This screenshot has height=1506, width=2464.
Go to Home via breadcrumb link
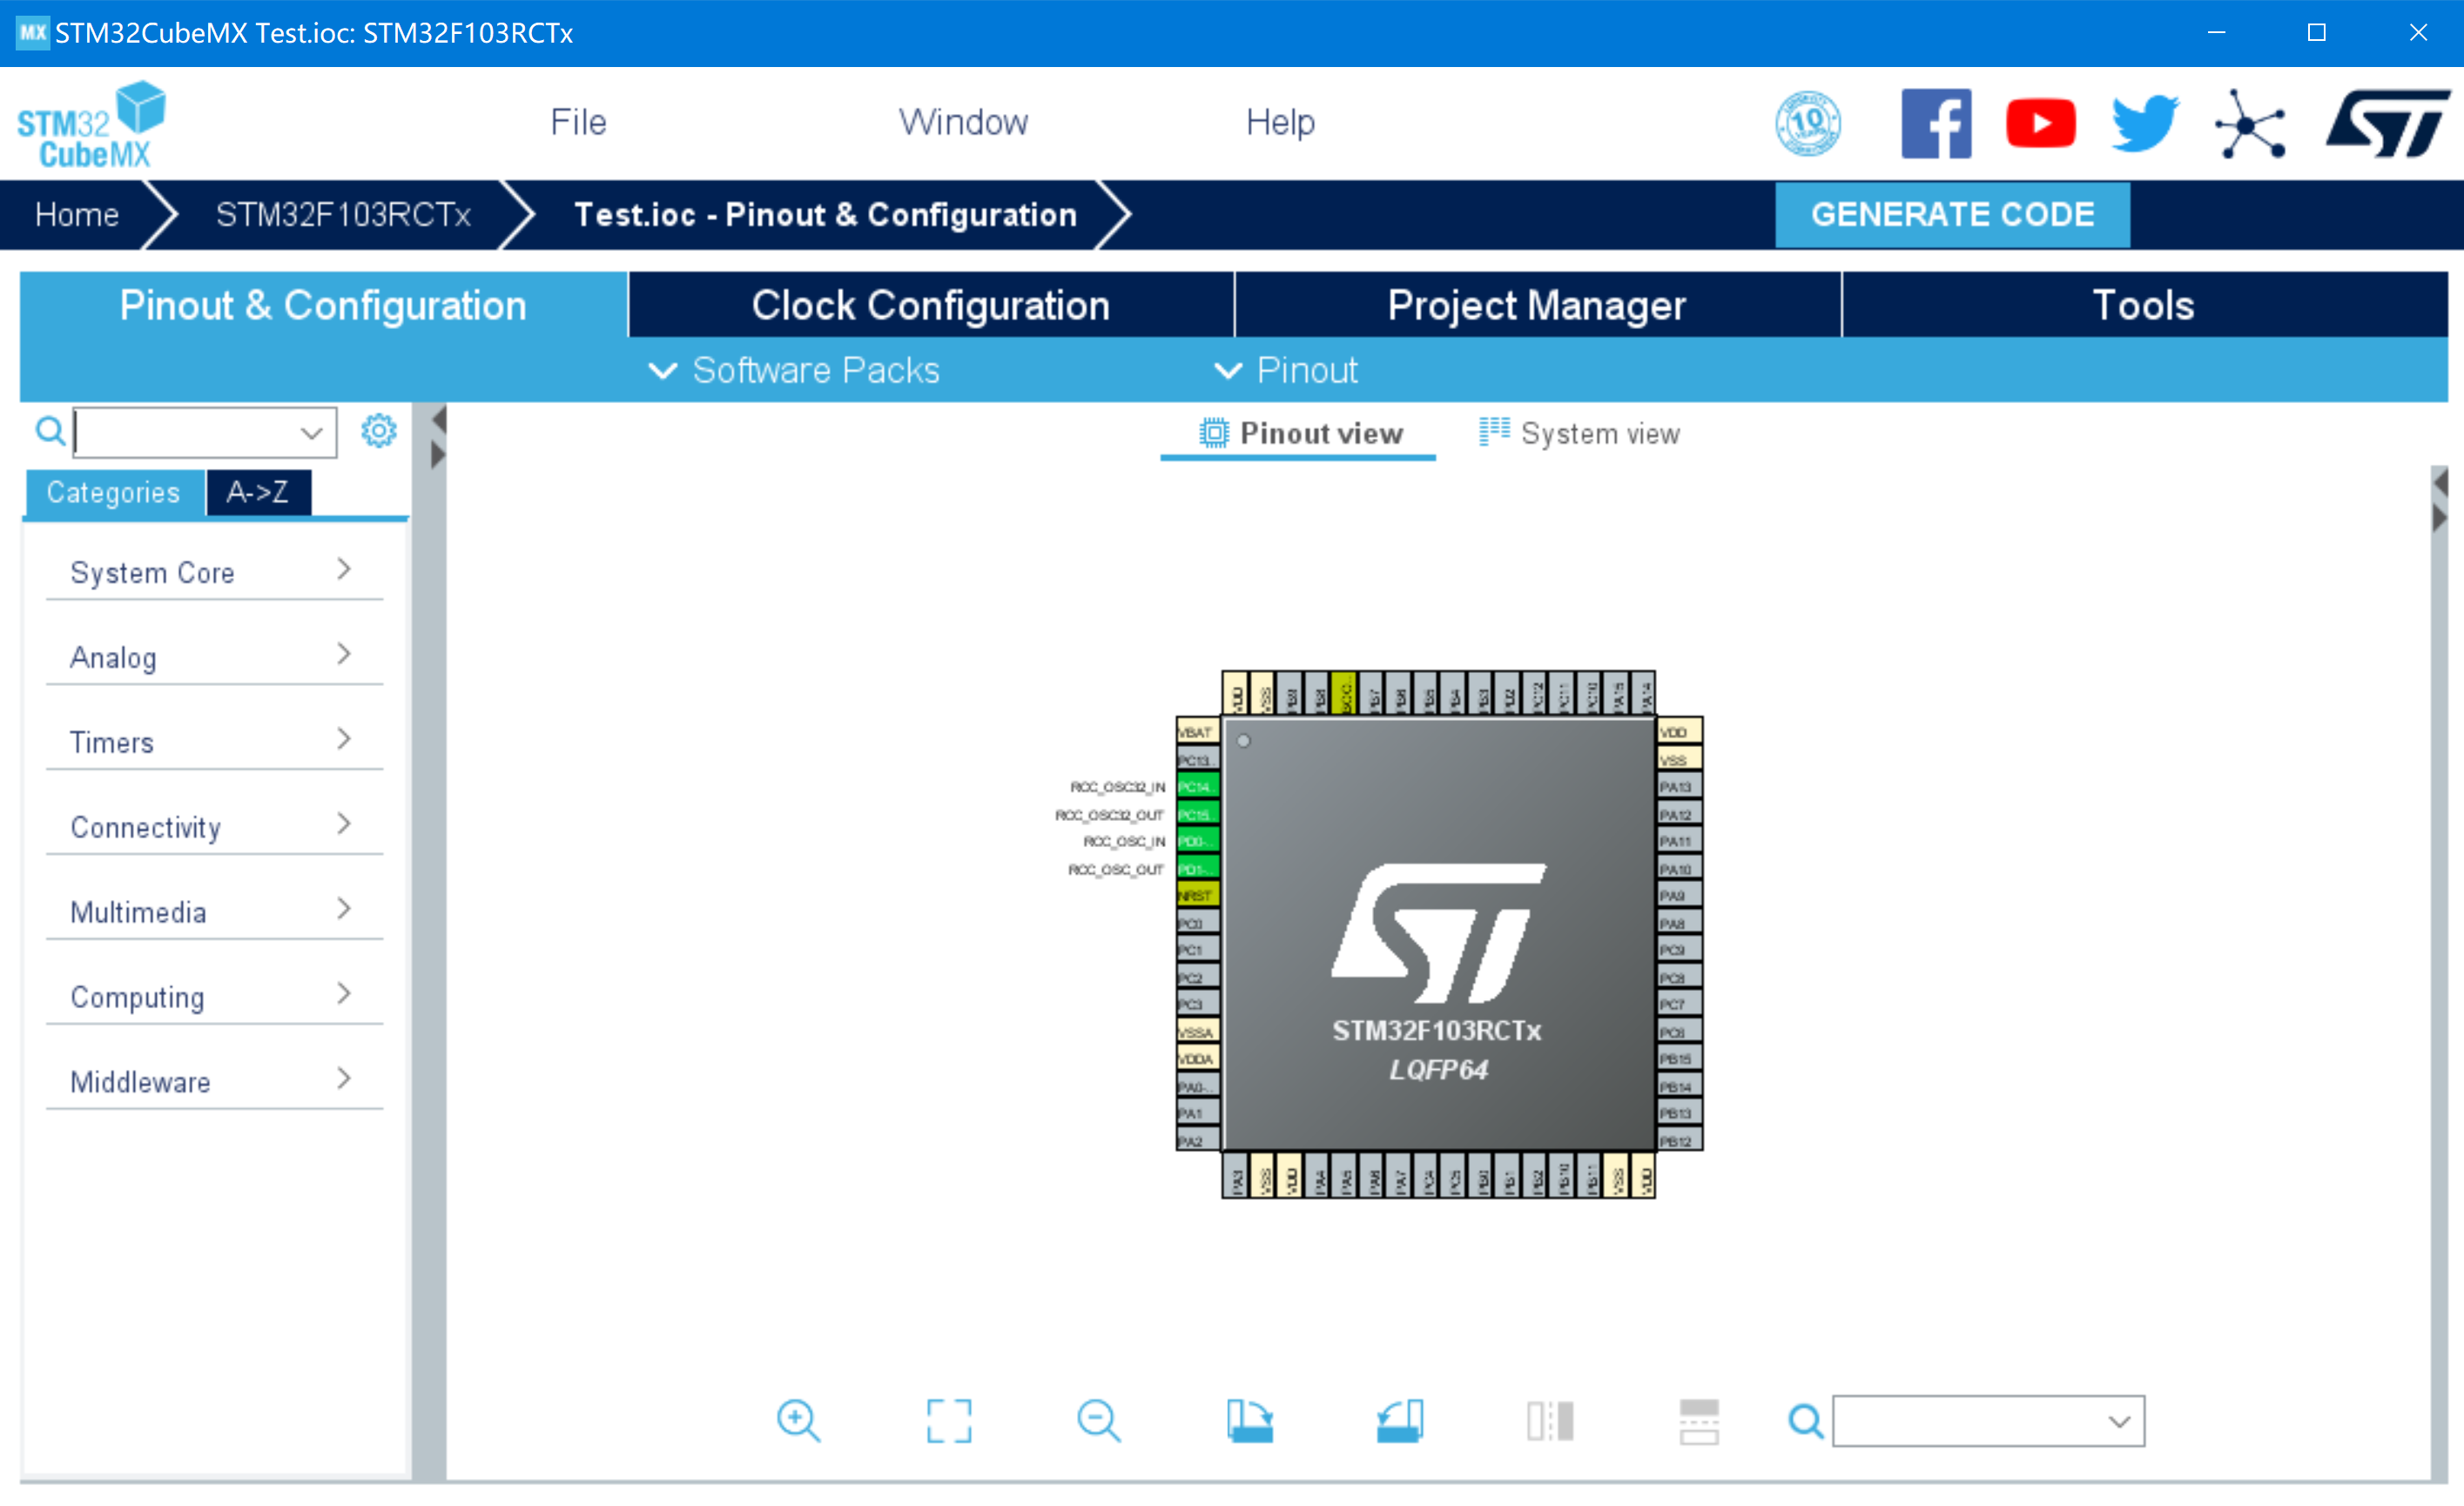pos(76,214)
